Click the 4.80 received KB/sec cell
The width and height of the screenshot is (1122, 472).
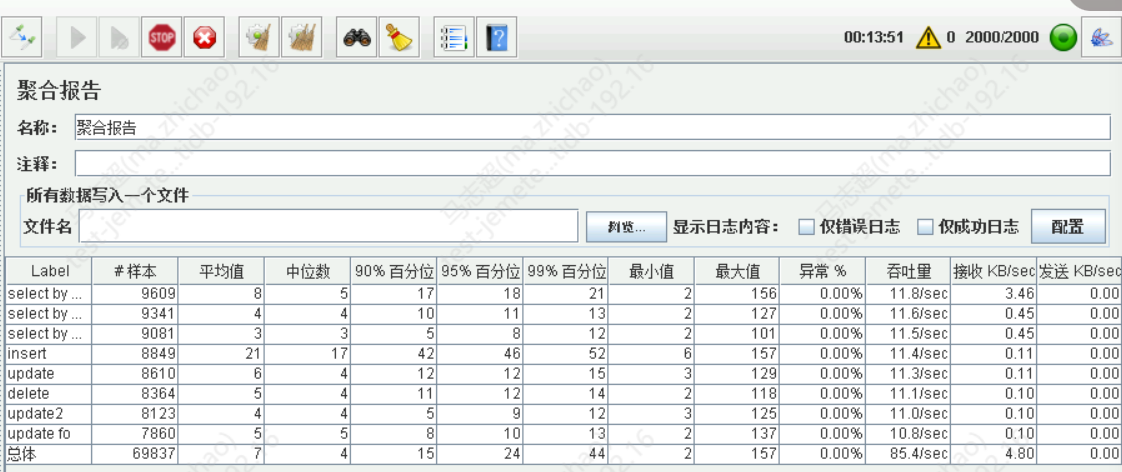click(994, 453)
